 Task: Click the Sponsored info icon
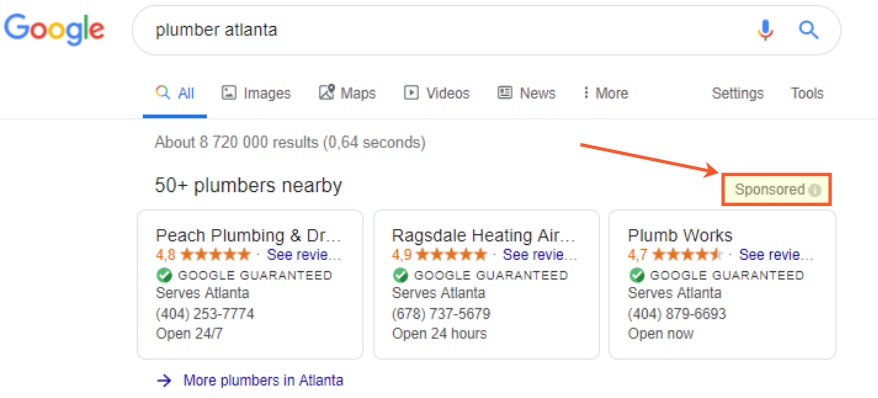pos(815,190)
